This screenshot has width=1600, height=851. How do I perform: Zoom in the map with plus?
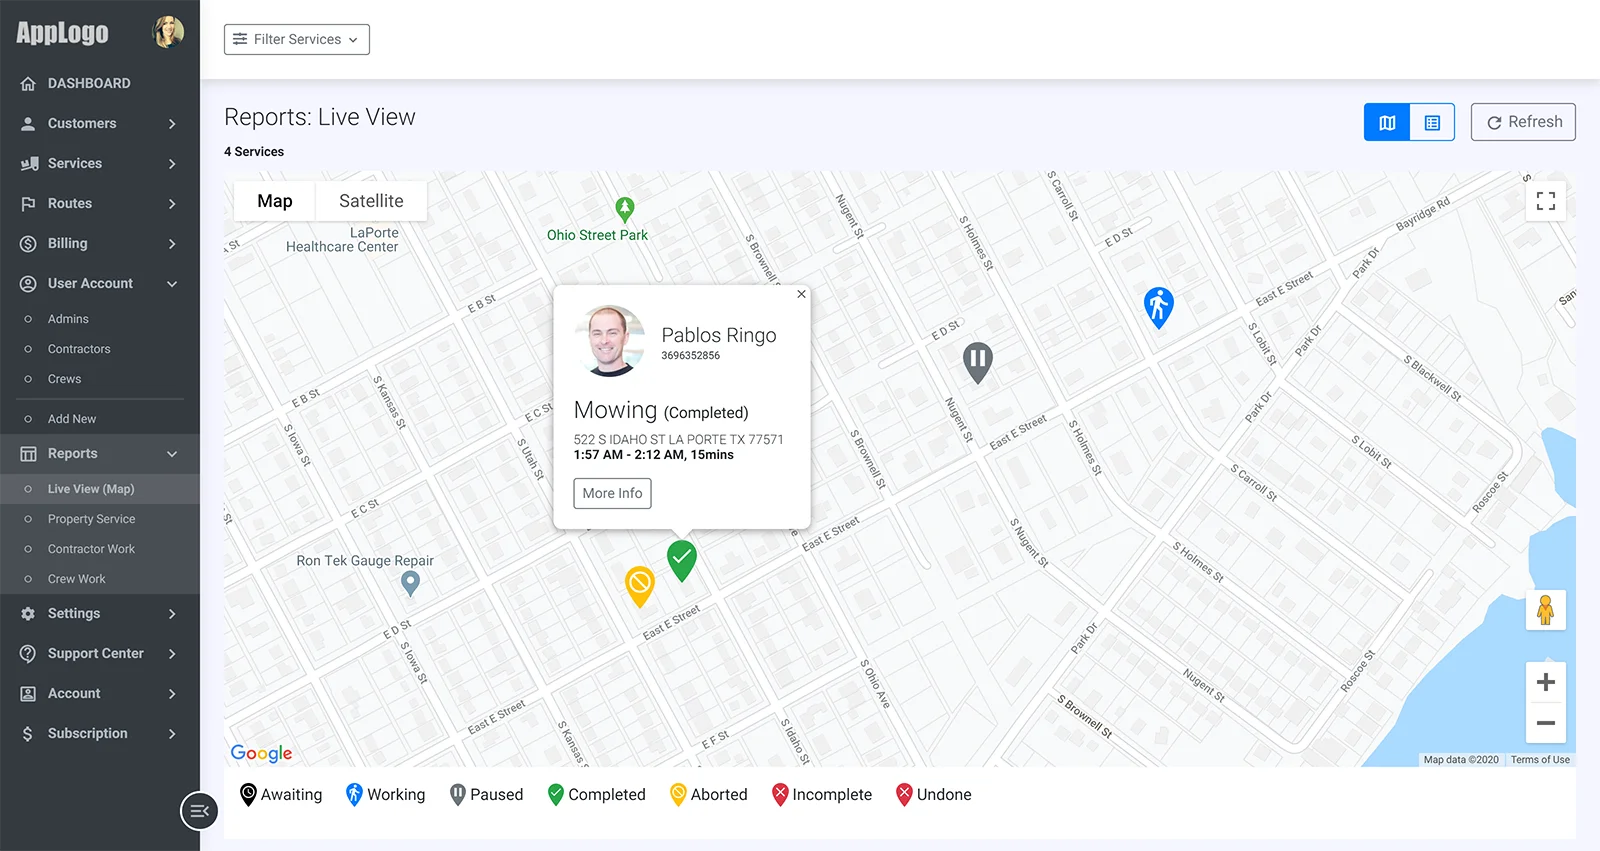(x=1546, y=682)
